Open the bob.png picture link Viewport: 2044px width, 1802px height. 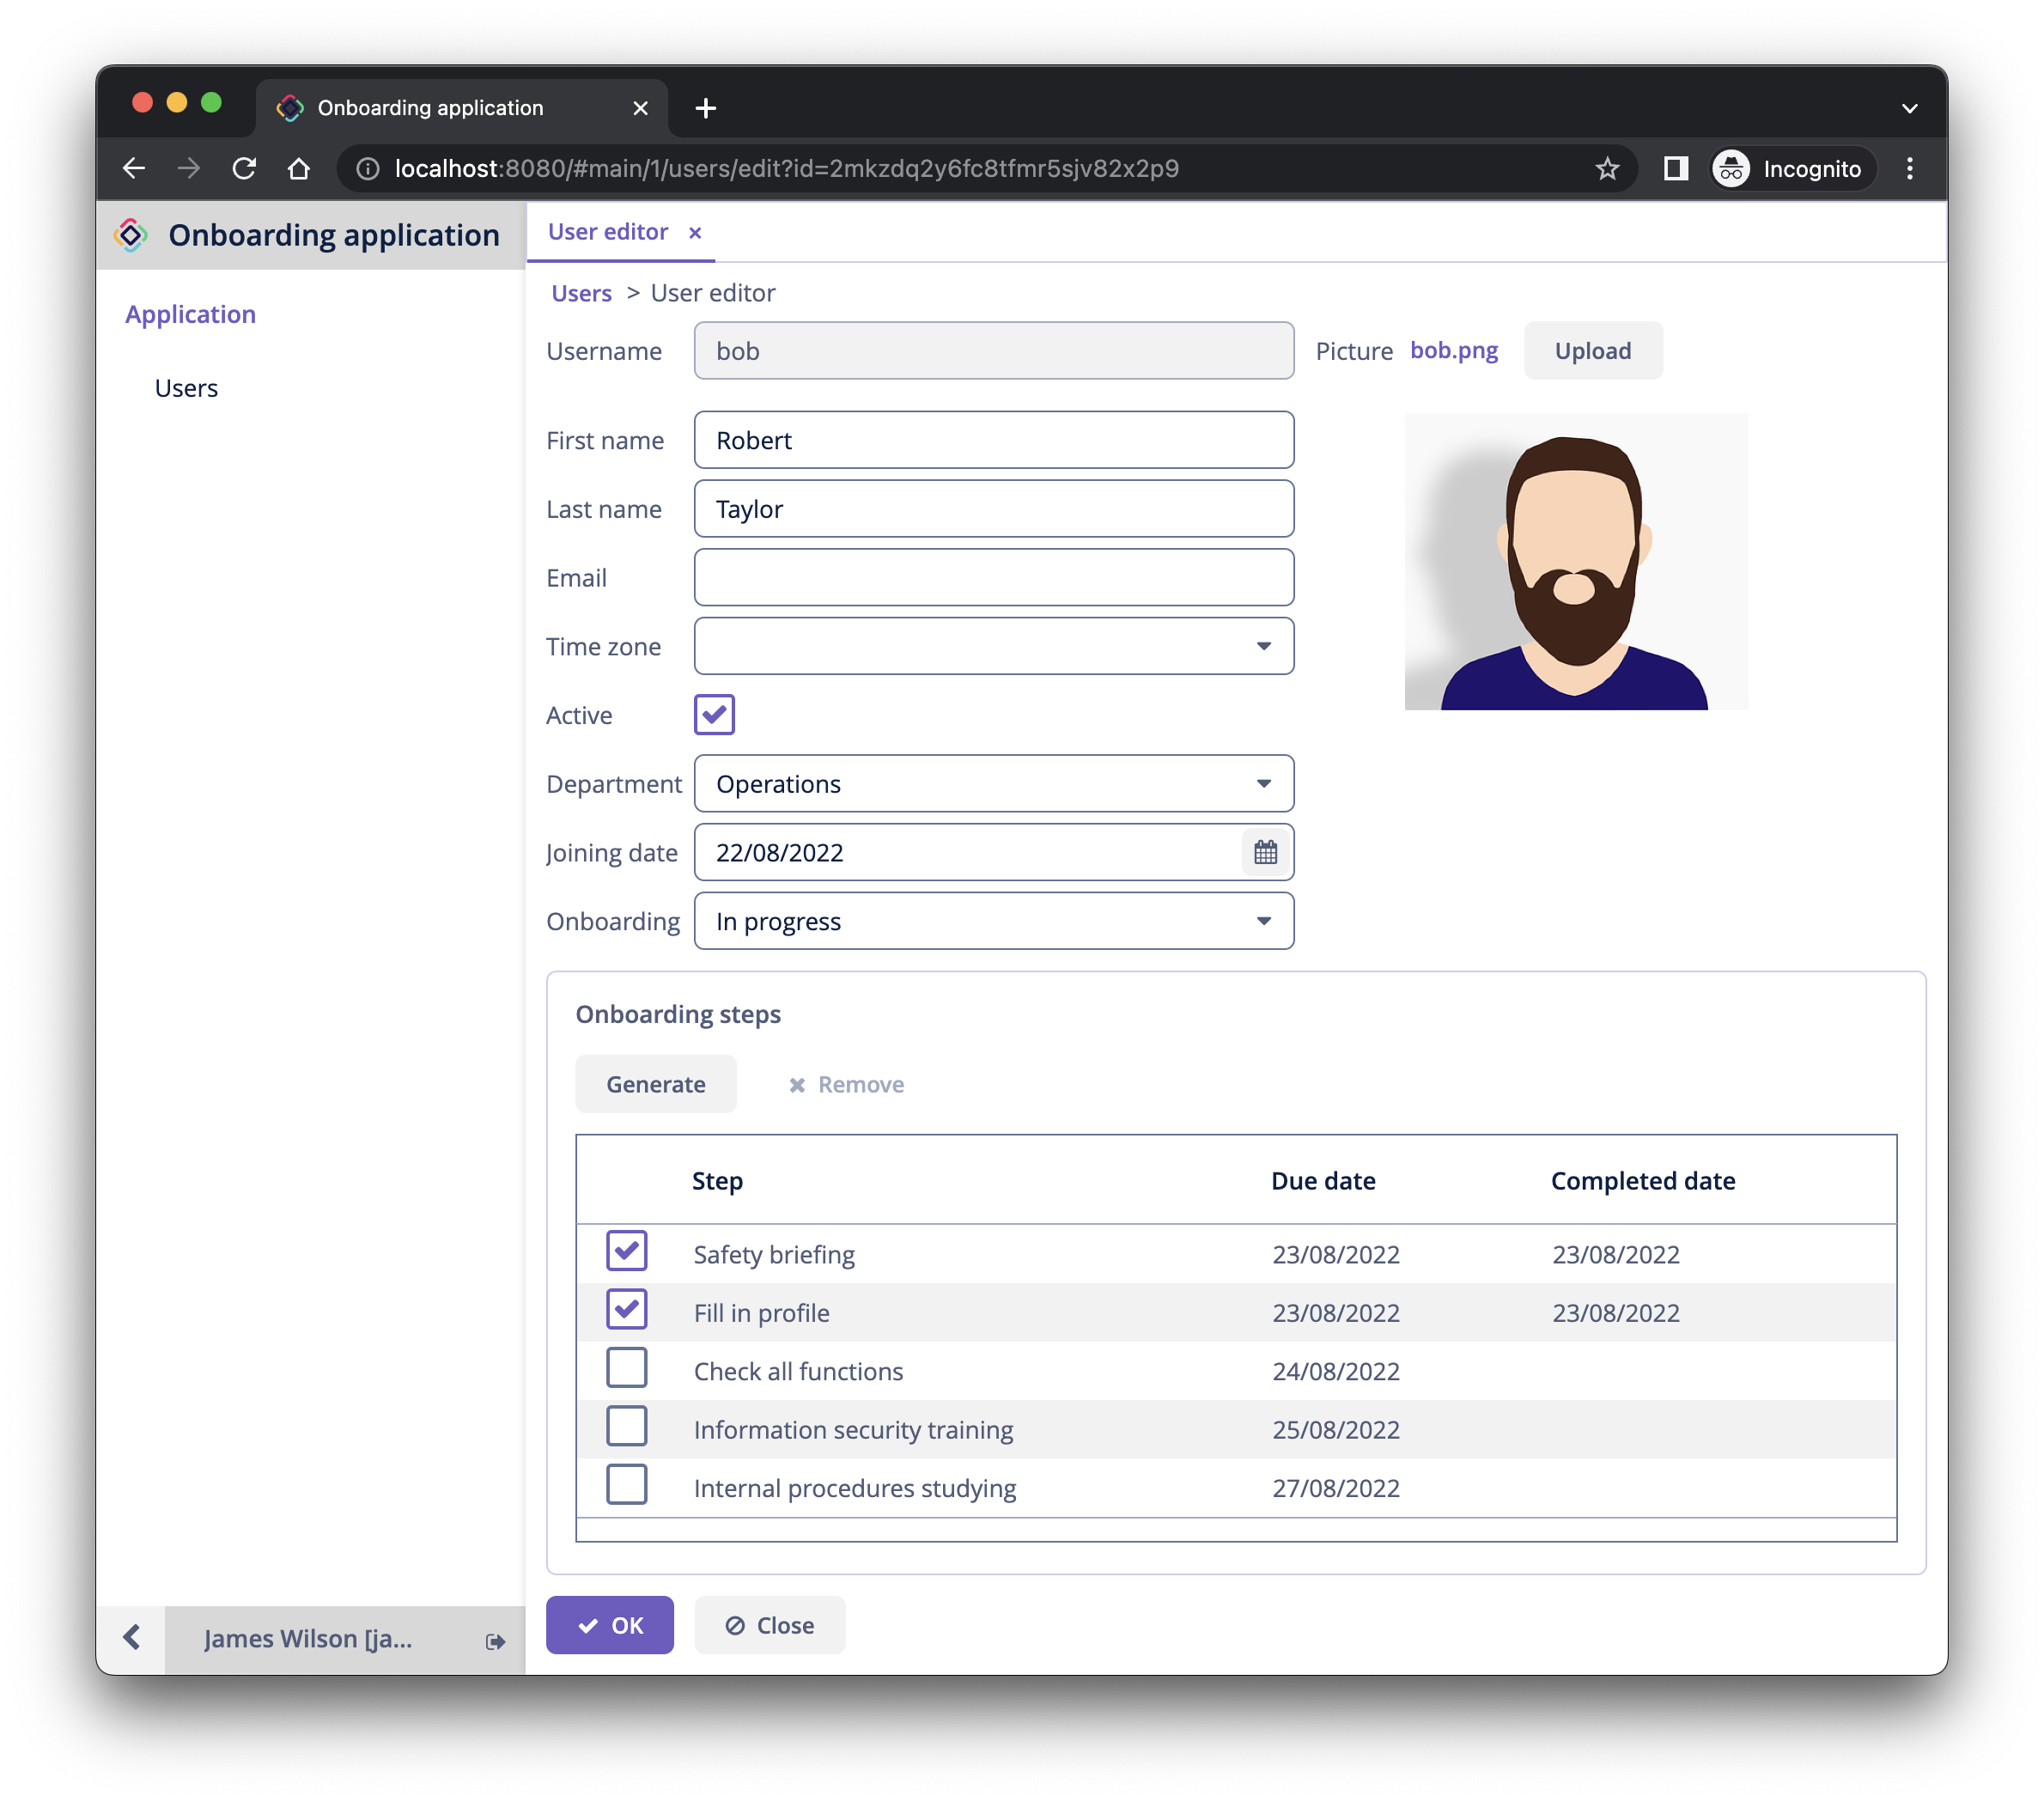(x=1453, y=350)
